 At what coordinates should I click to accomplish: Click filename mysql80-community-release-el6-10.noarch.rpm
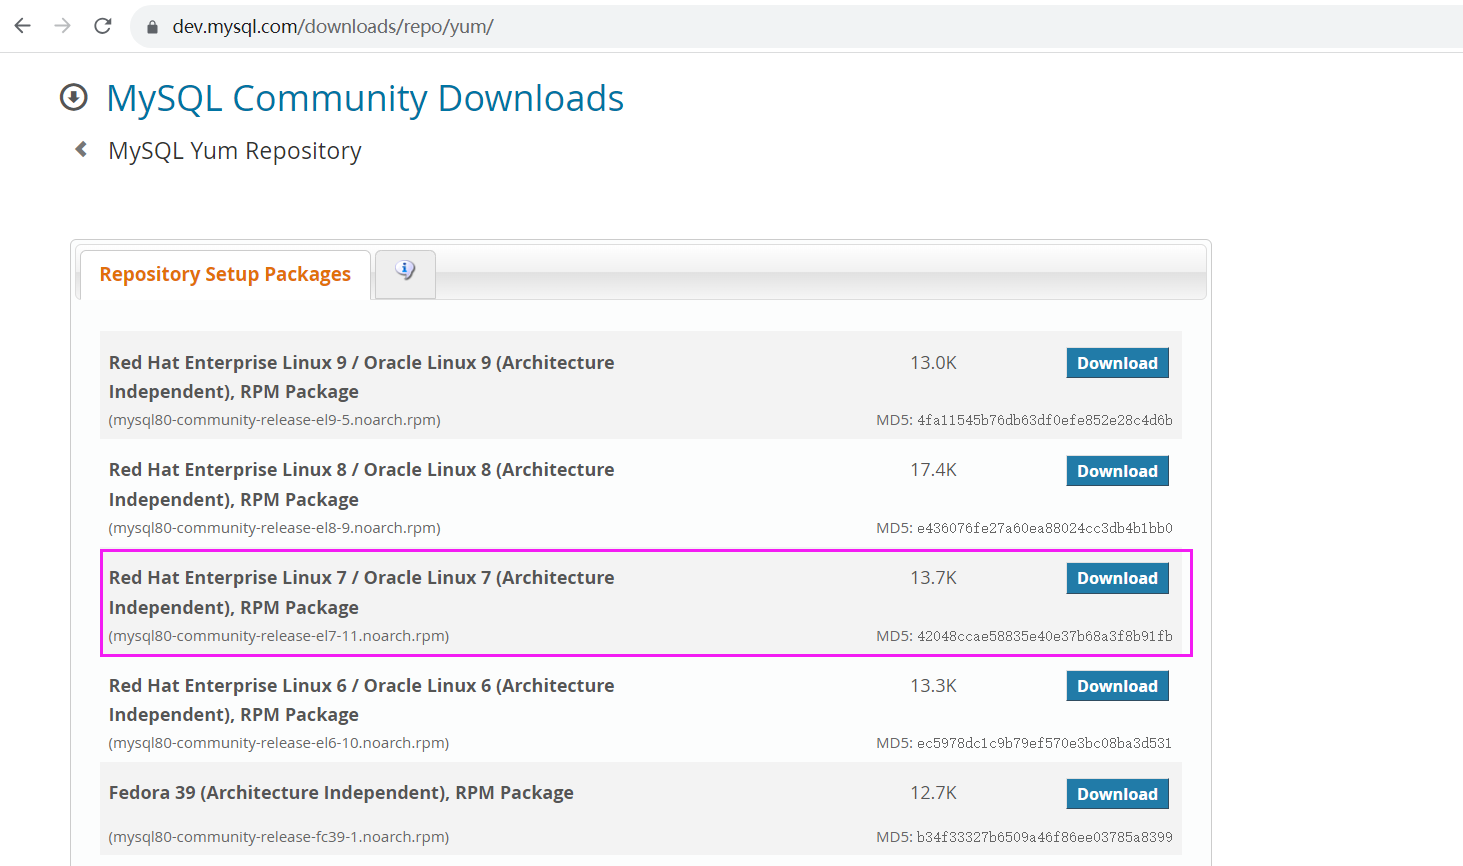pos(279,743)
